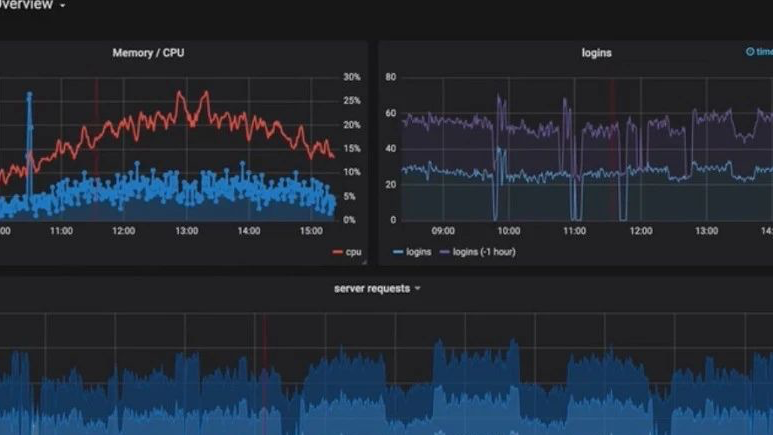
Task: Click the red annotation marker in server requests graph
Action: pyautogui.click(x=264, y=374)
